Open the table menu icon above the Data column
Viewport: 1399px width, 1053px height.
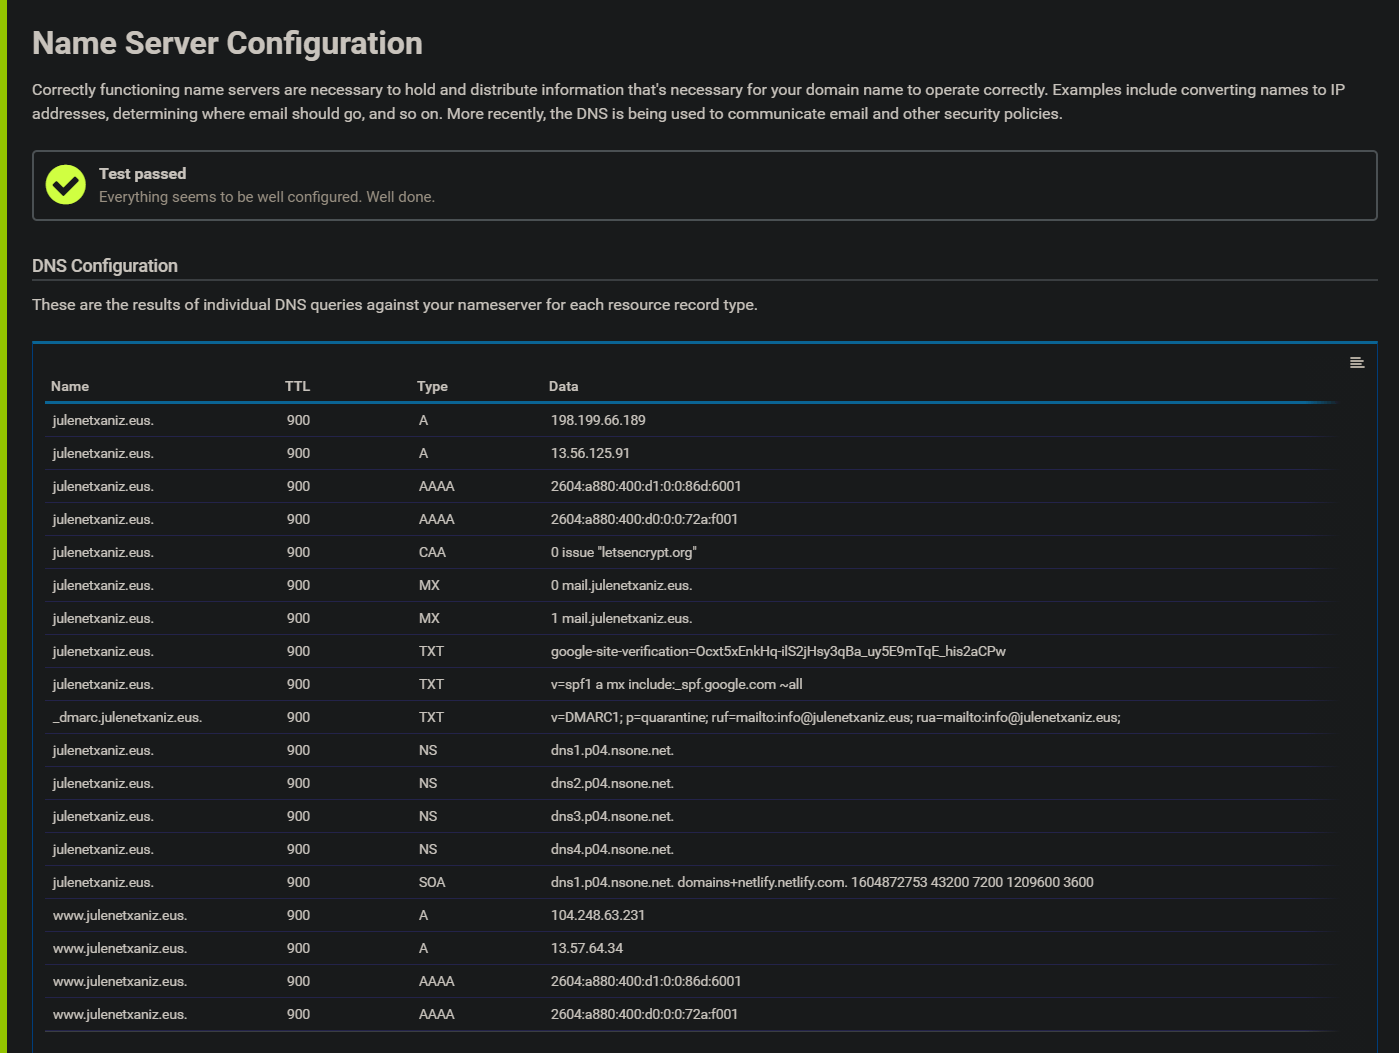click(x=1356, y=363)
